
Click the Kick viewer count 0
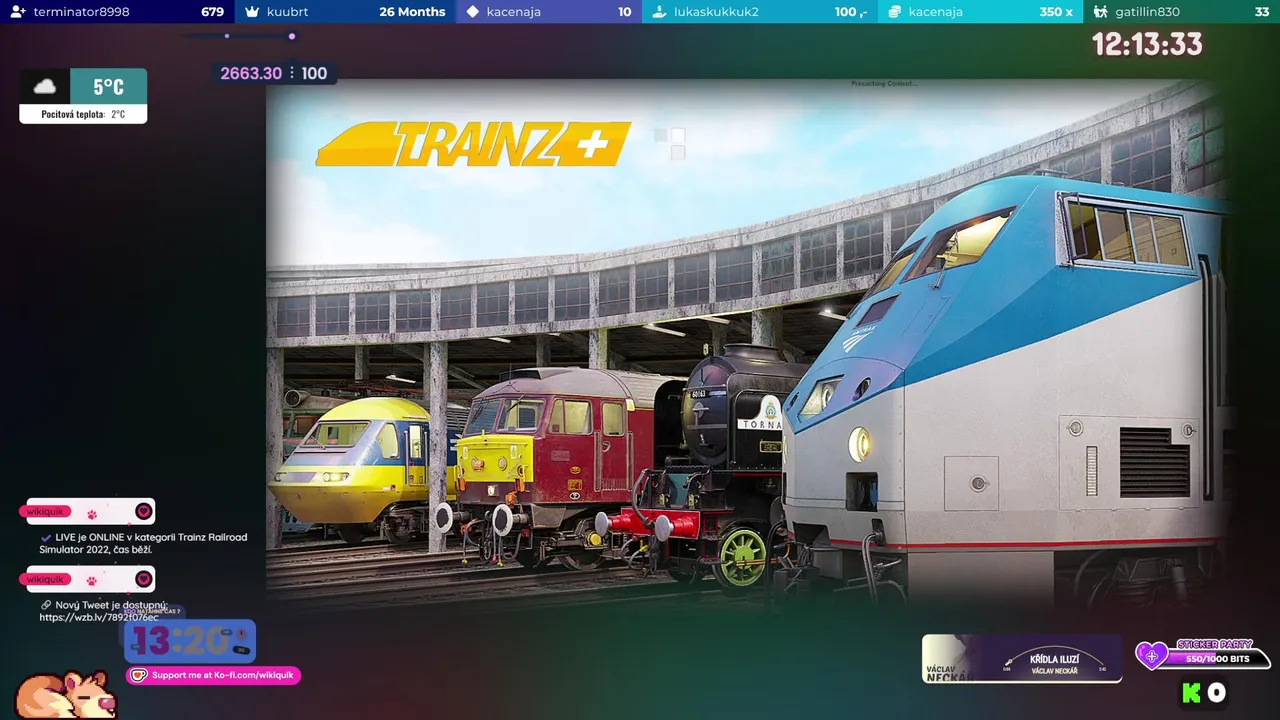tap(1216, 693)
